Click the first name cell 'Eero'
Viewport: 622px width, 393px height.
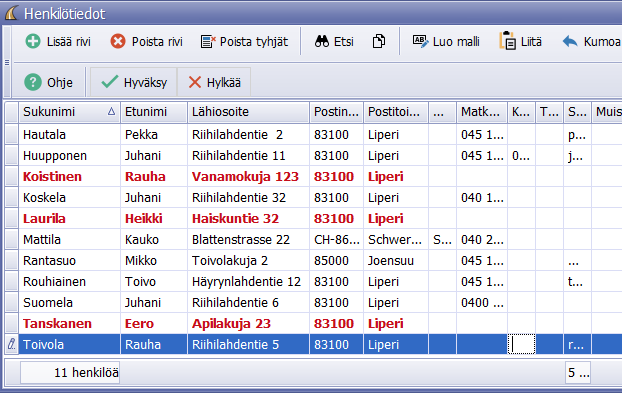(x=154, y=324)
